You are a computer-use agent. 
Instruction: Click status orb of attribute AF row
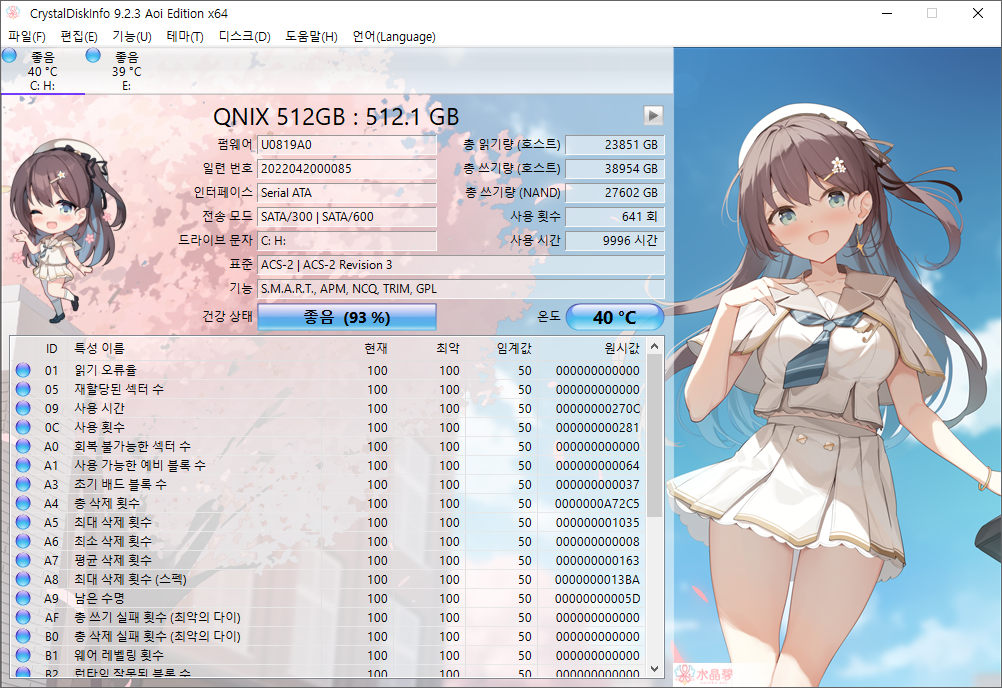coord(23,617)
